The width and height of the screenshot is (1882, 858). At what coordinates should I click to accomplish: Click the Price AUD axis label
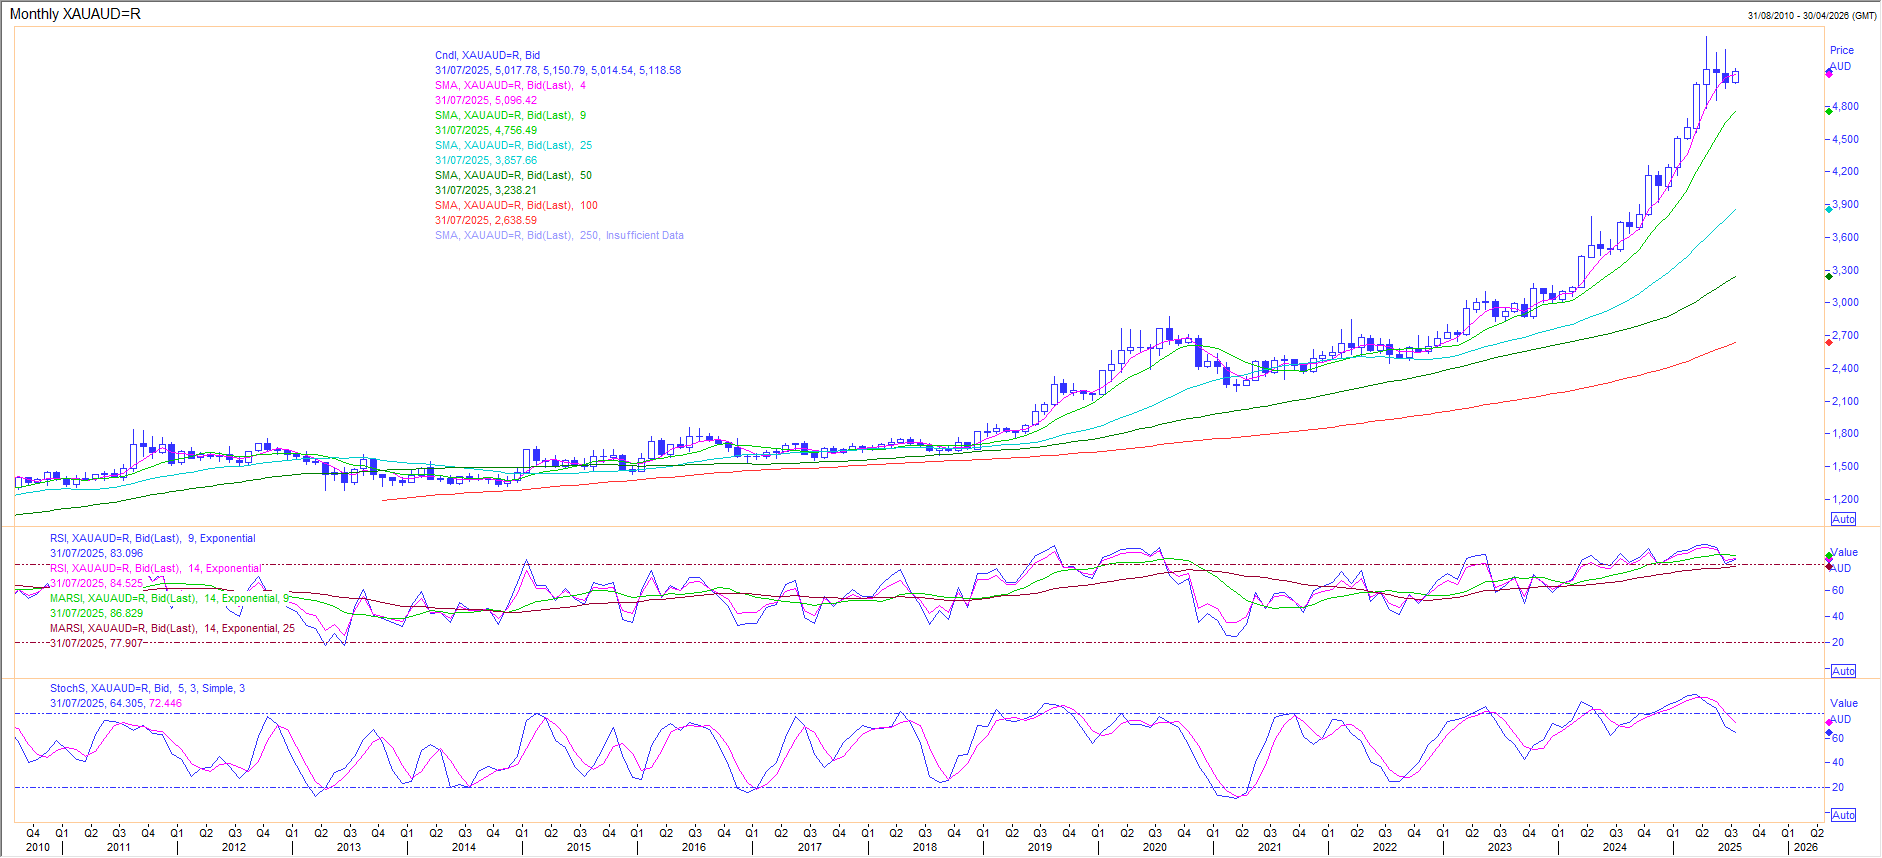click(1841, 58)
